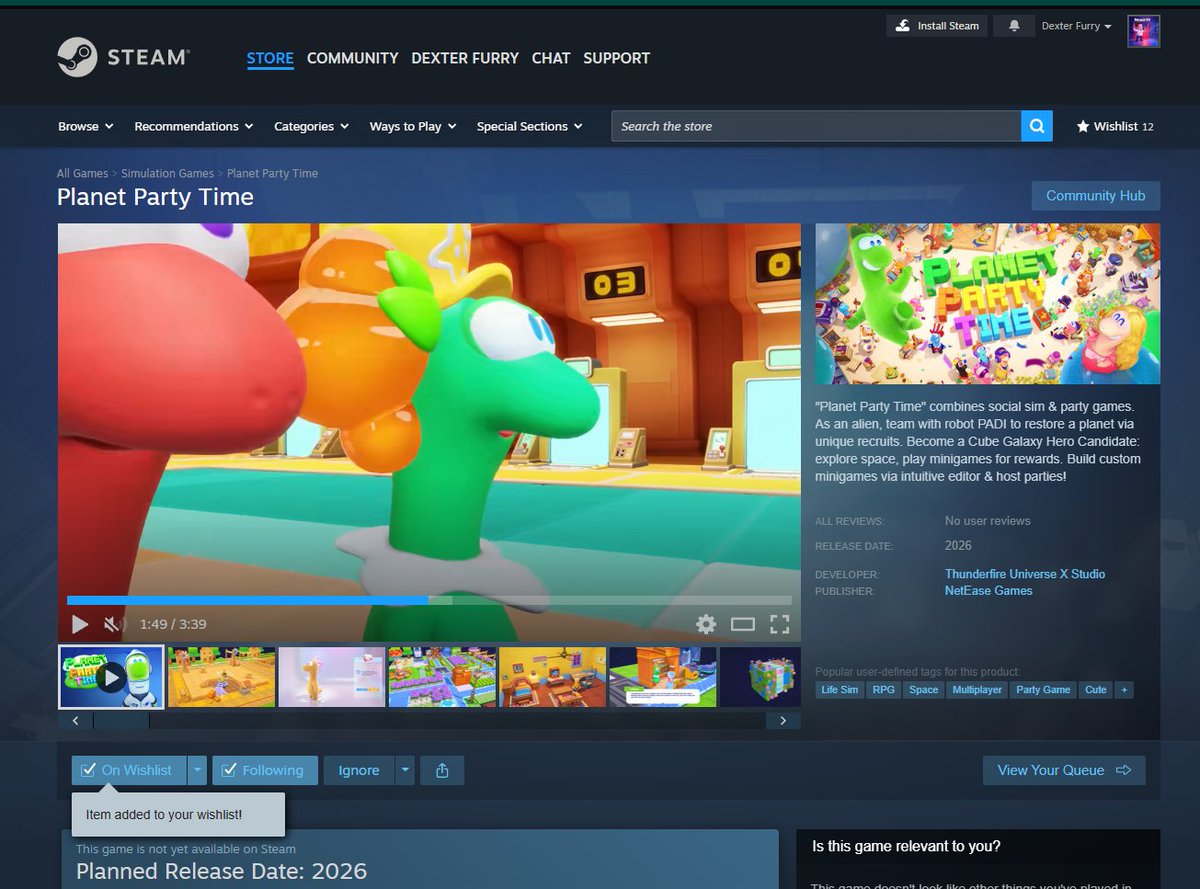The height and width of the screenshot is (889, 1200).
Task: Open NetEase Games publisher link
Action: click(x=989, y=591)
